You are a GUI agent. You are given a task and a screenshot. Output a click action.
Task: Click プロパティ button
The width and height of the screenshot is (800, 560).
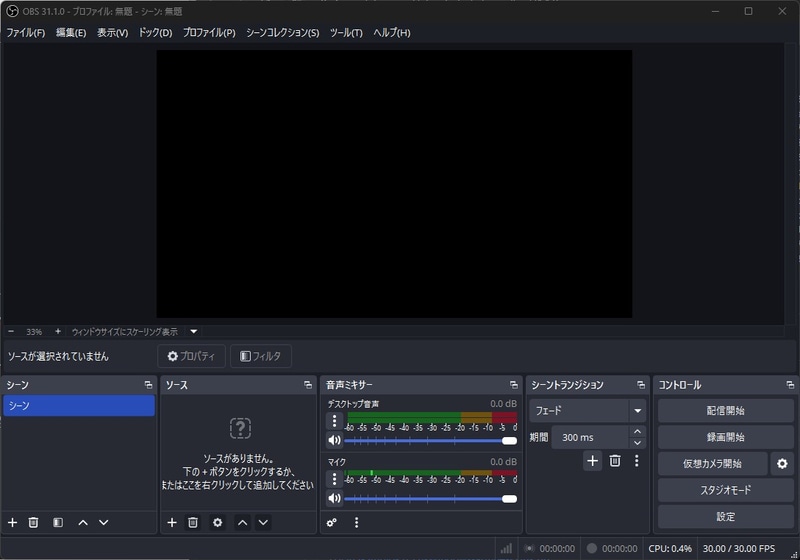pos(191,356)
